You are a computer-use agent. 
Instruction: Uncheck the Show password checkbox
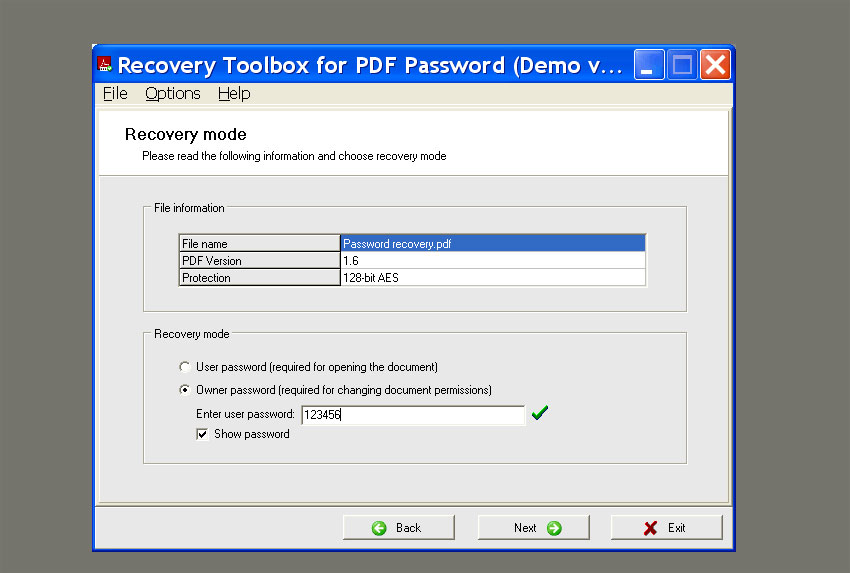202,434
